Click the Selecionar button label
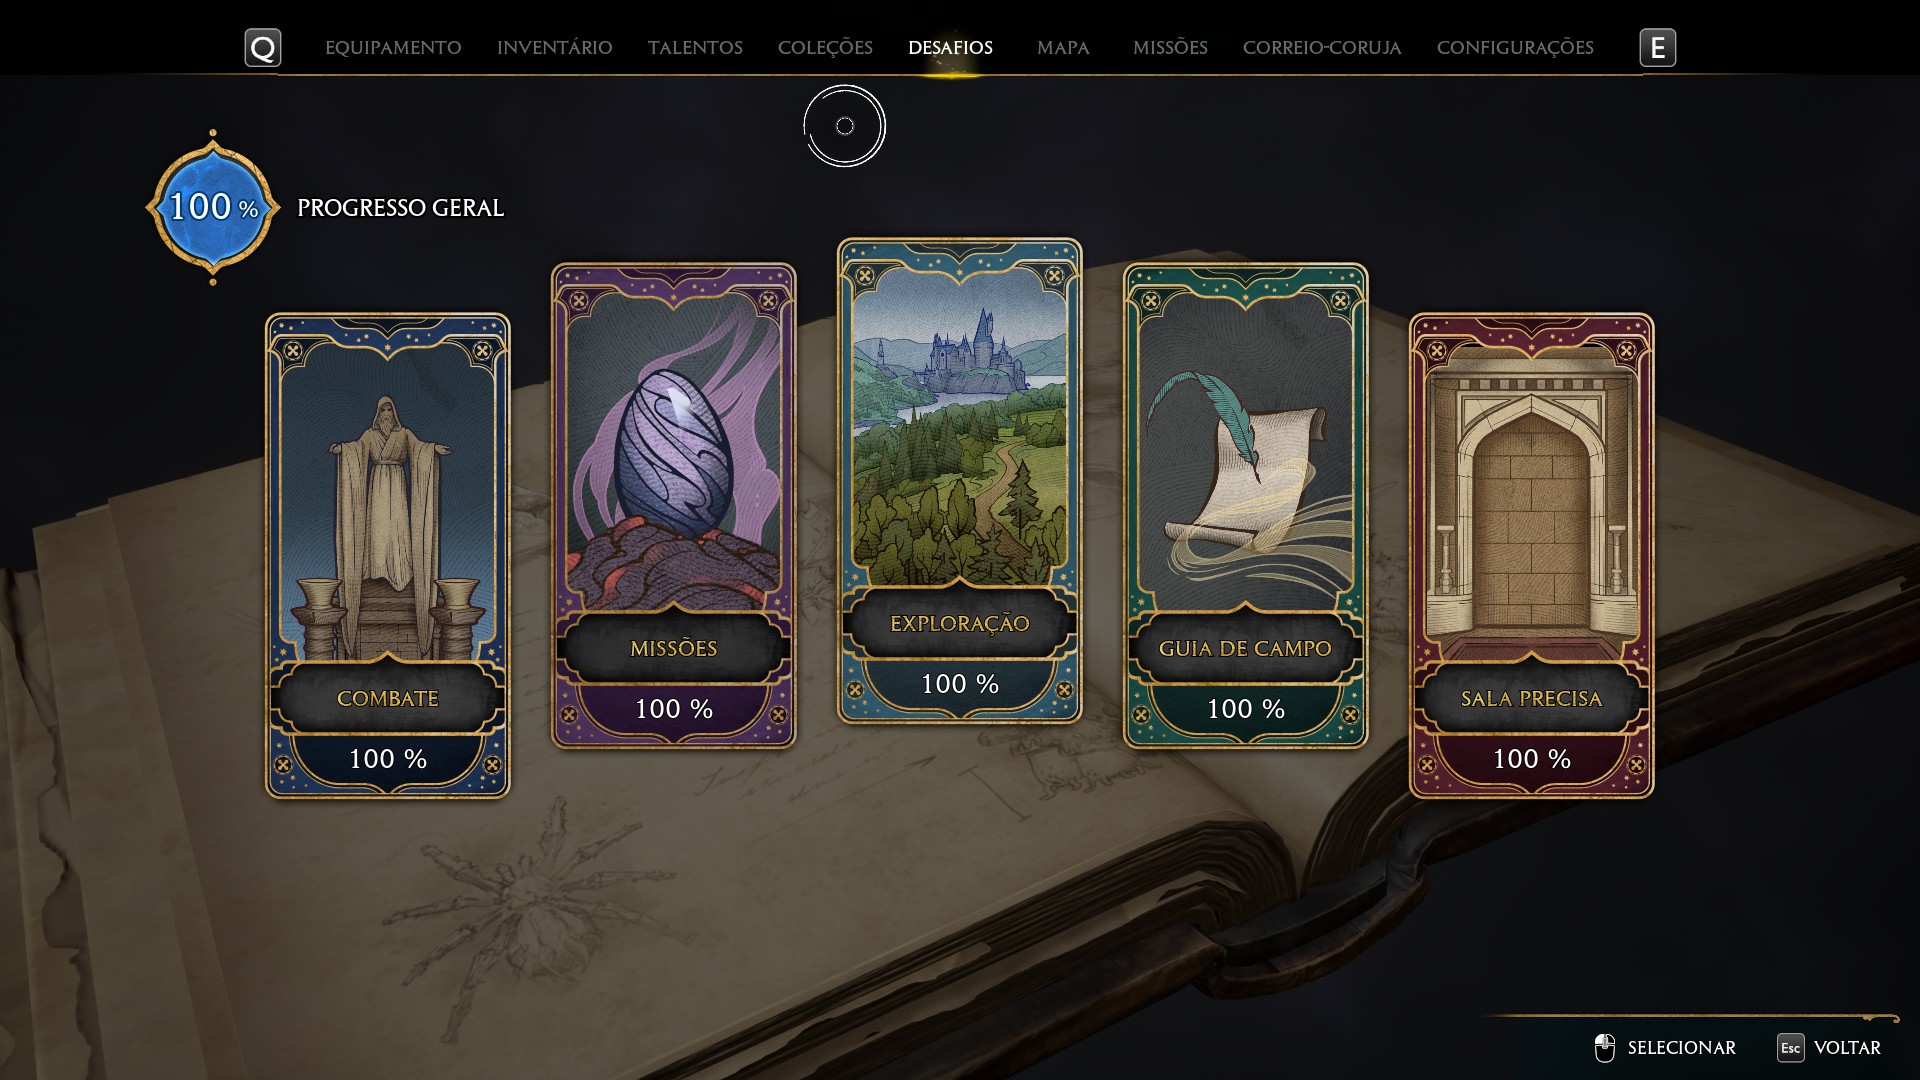 click(x=1681, y=1048)
